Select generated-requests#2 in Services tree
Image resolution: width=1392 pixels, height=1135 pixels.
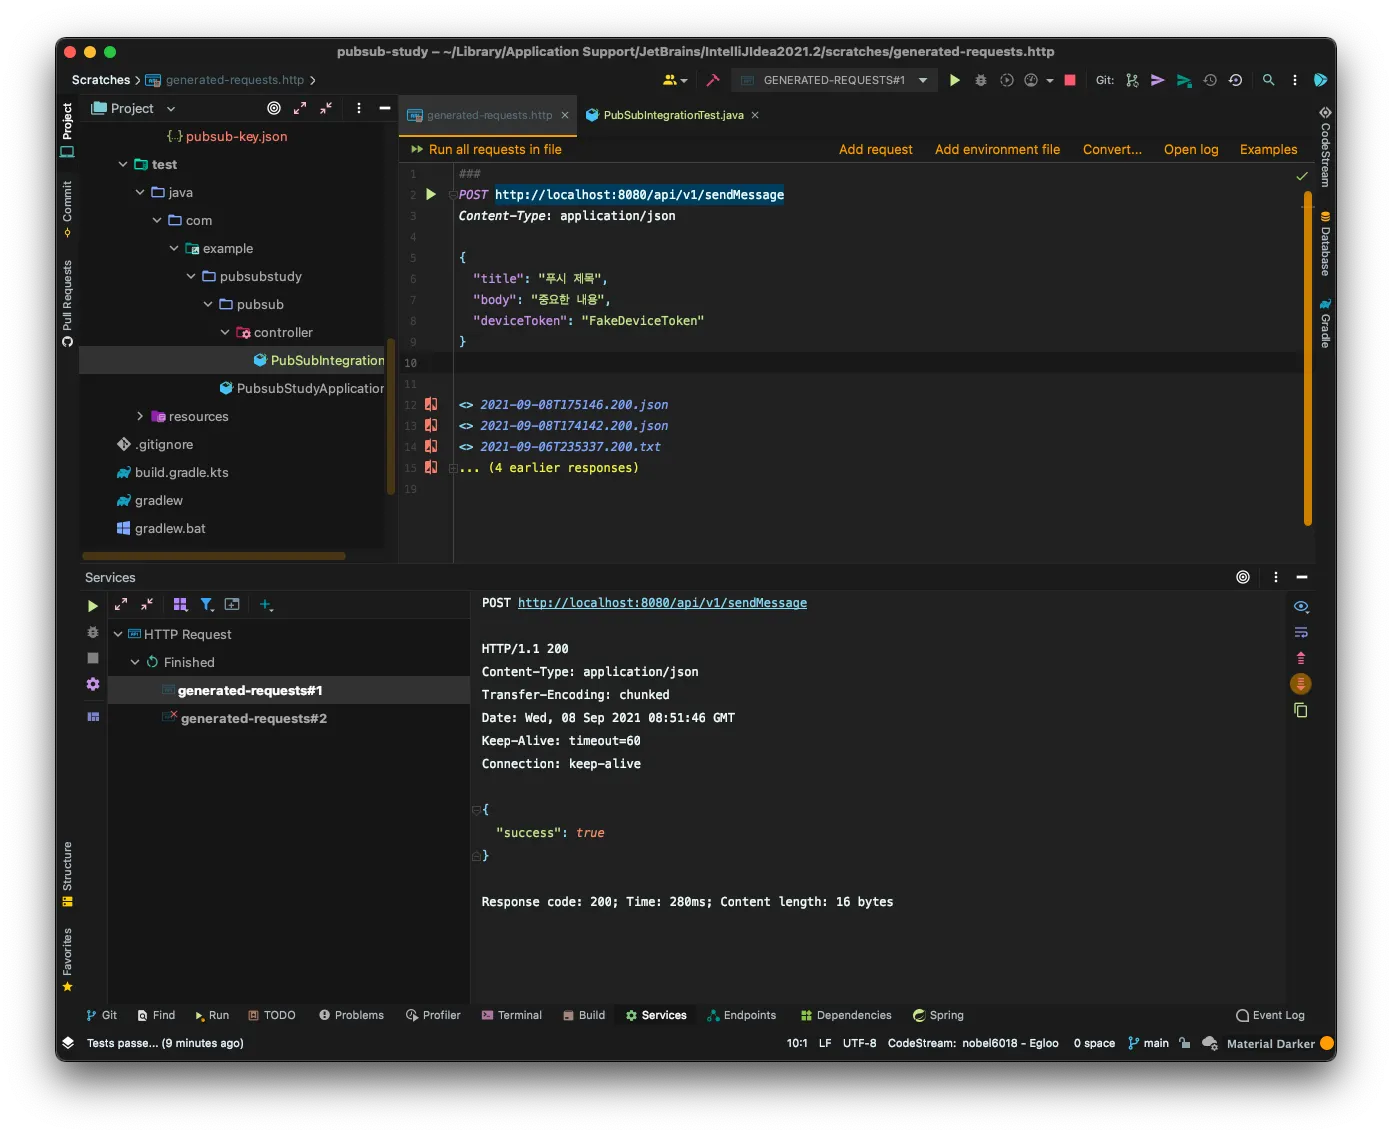[254, 718]
